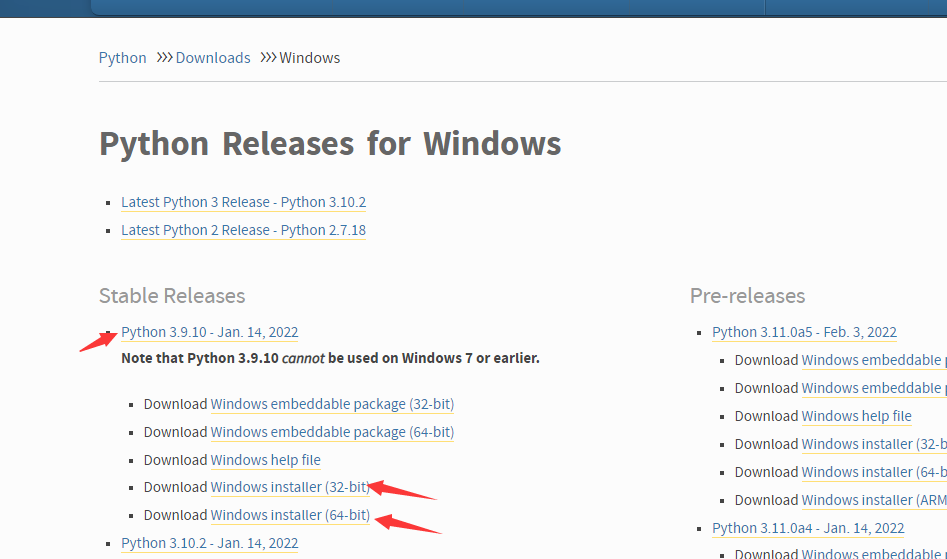947x559 pixels.
Task: Download 3.9.10 Windows embeddable package (64-bit)
Action: coord(332,432)
